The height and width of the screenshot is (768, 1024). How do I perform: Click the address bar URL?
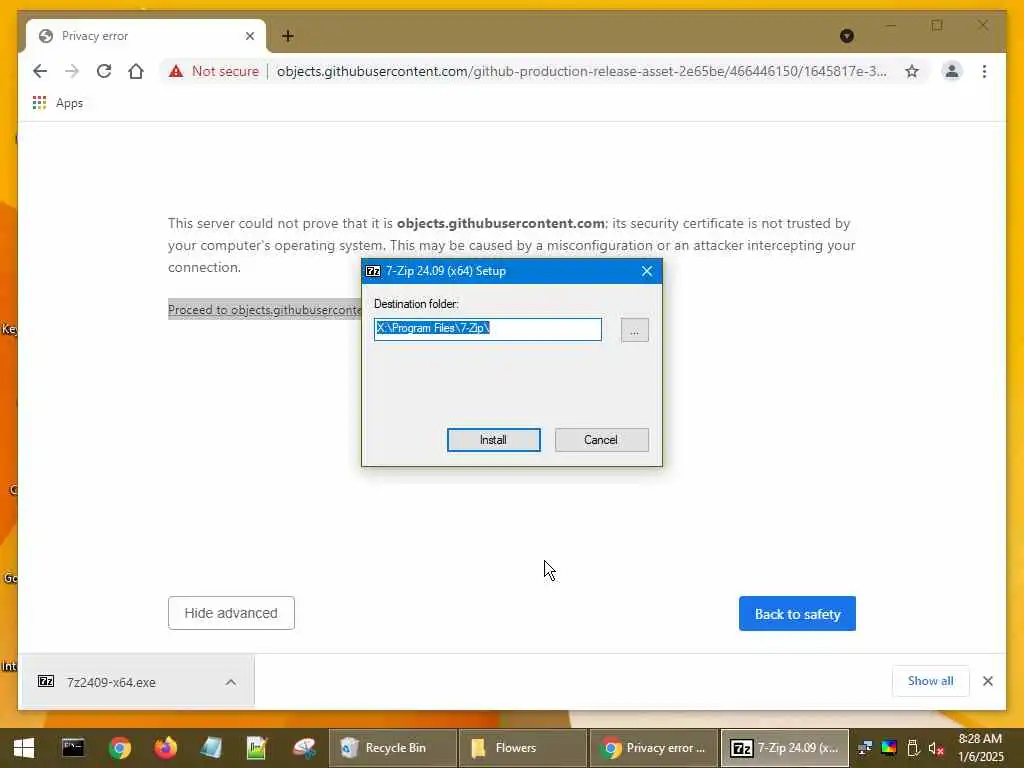(581, 71)
